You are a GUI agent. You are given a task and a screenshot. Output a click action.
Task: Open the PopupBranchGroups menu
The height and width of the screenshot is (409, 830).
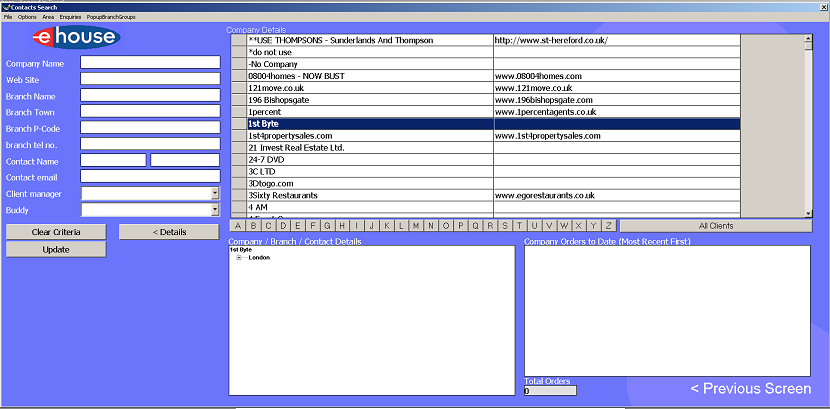111,17
